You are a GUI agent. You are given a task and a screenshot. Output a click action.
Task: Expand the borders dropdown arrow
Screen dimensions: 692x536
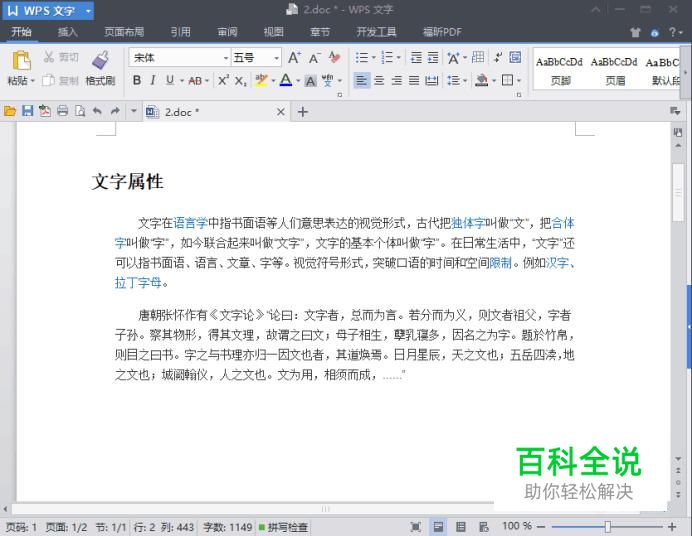(x=519, y=81)
